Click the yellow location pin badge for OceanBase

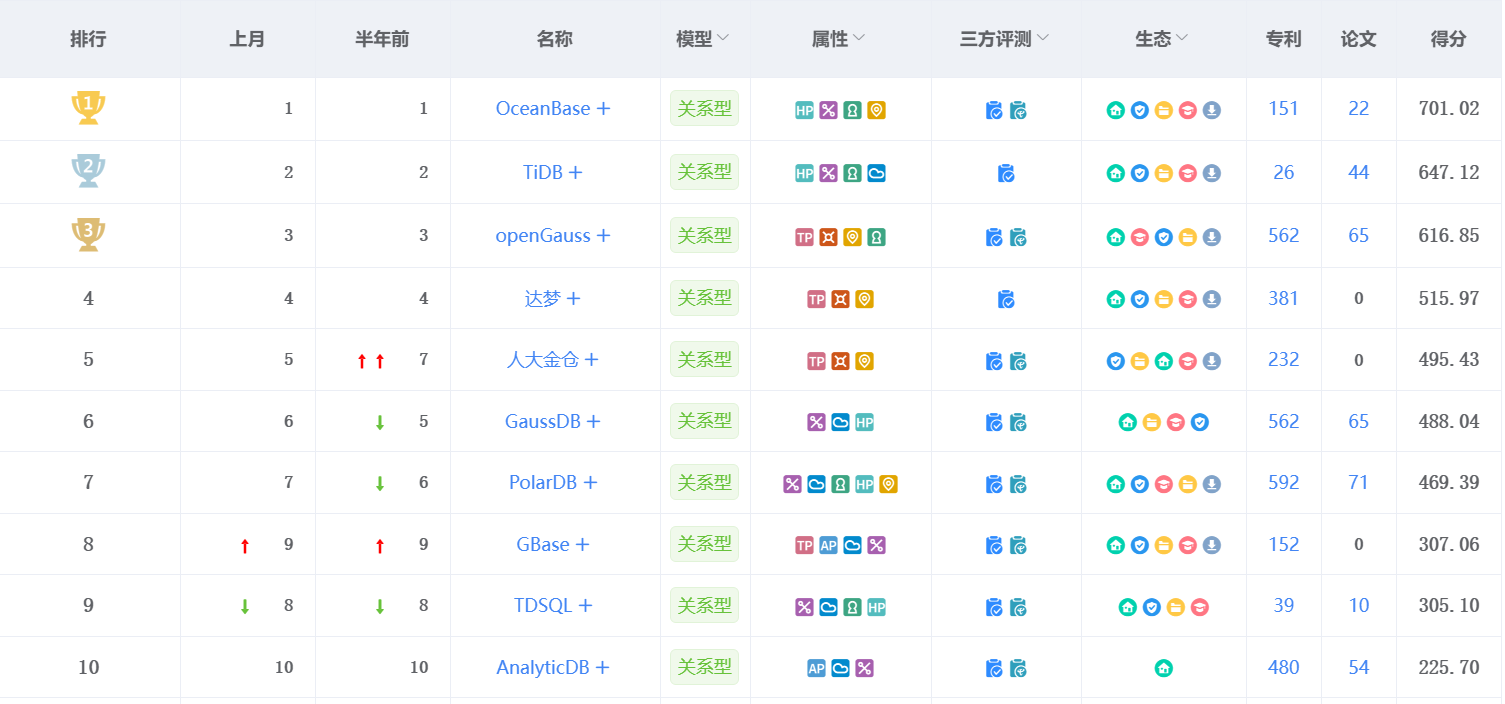[876, 111]
